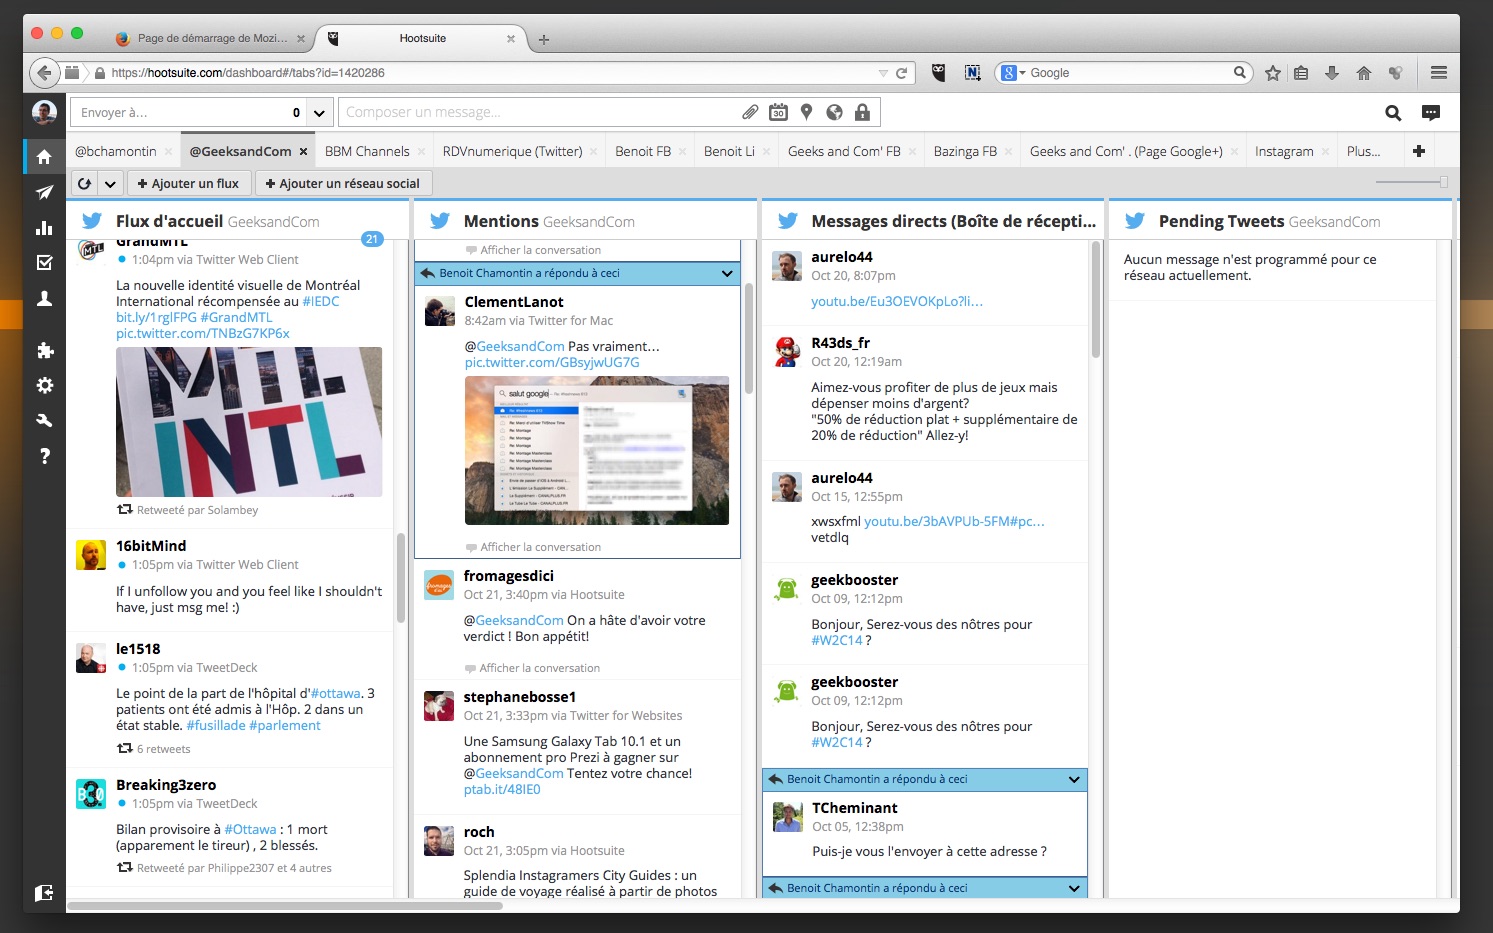
Task: Open Analytics bar chart icon in sidebar
Action: [44, 228]
